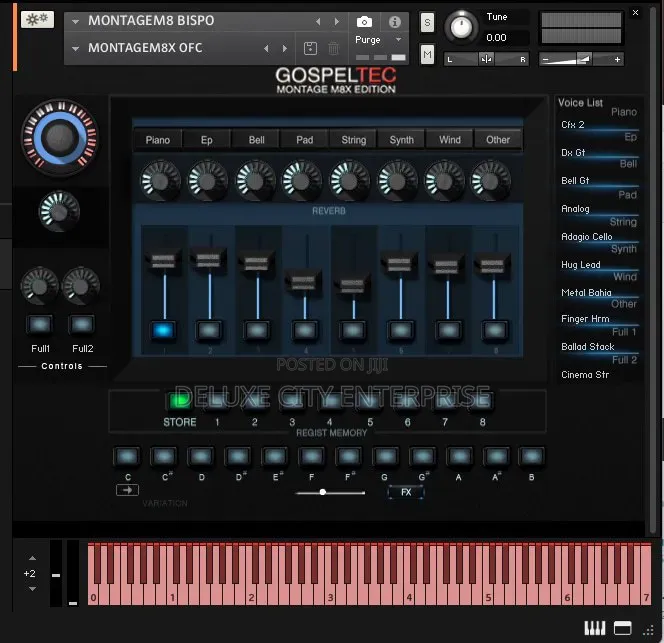Adjust the String reverb knob
Image resolution: width=664 pixels, height=643 pixels.
349,181
